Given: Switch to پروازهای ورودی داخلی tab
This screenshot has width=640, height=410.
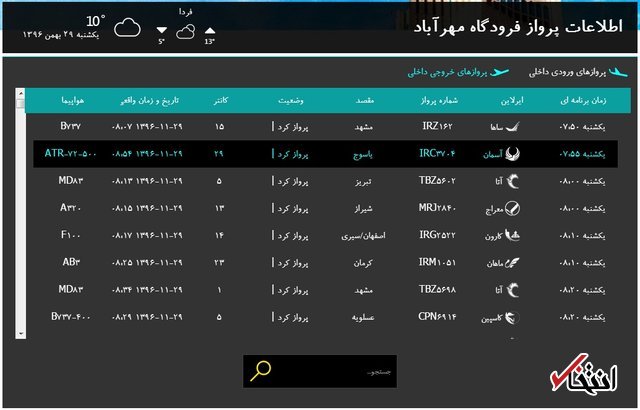Looking at the screenshot, I should (567, 73).
